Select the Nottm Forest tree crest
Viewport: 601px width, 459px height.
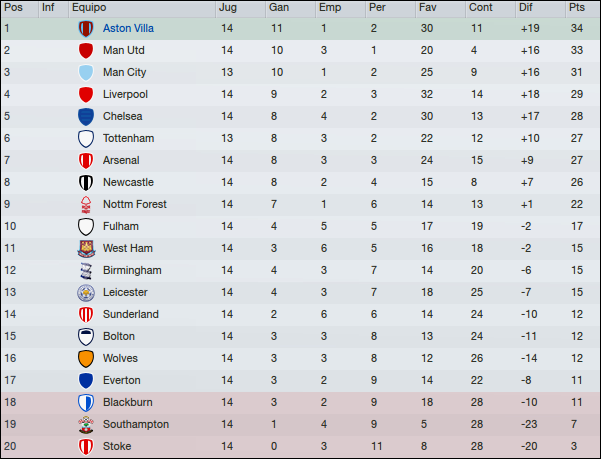[86, 205]
